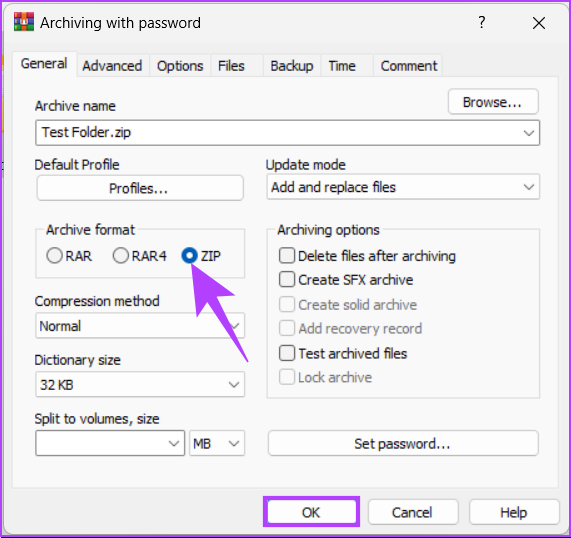Switch to the Advanced tab
Screen dimensions: 571x538
click(112, 66)
